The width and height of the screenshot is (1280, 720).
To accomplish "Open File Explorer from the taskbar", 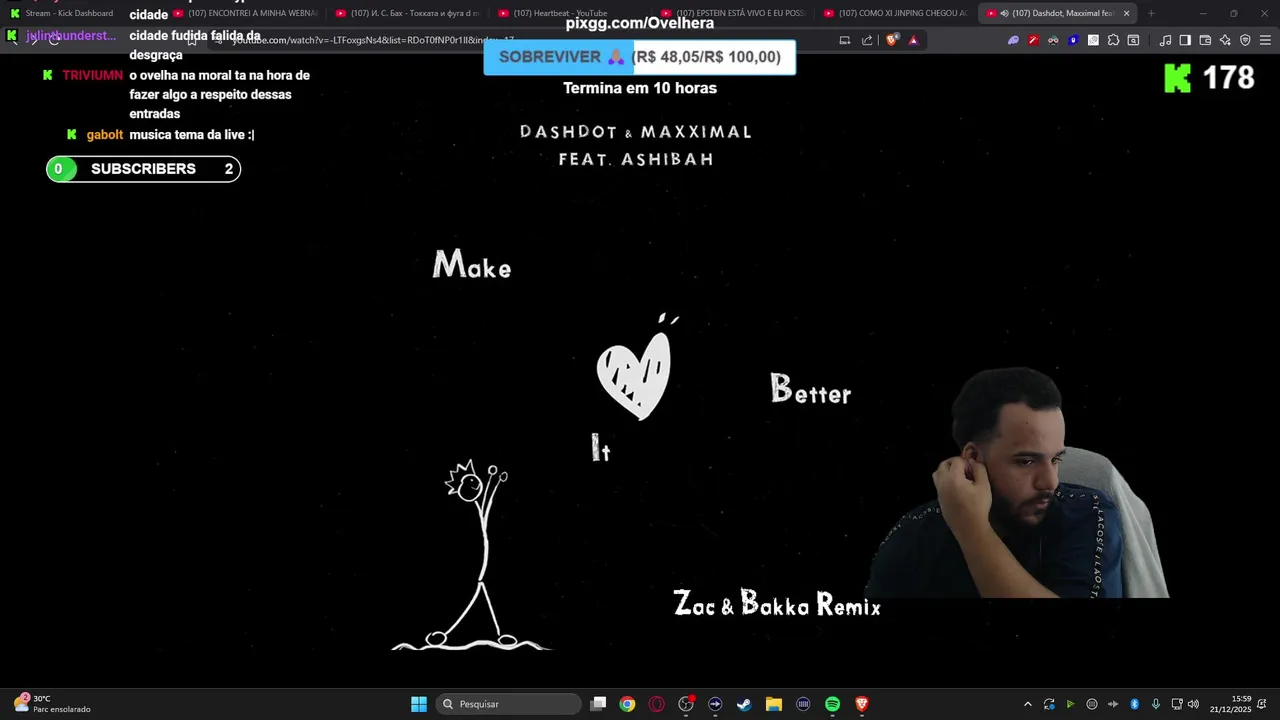I will [774, 704].
